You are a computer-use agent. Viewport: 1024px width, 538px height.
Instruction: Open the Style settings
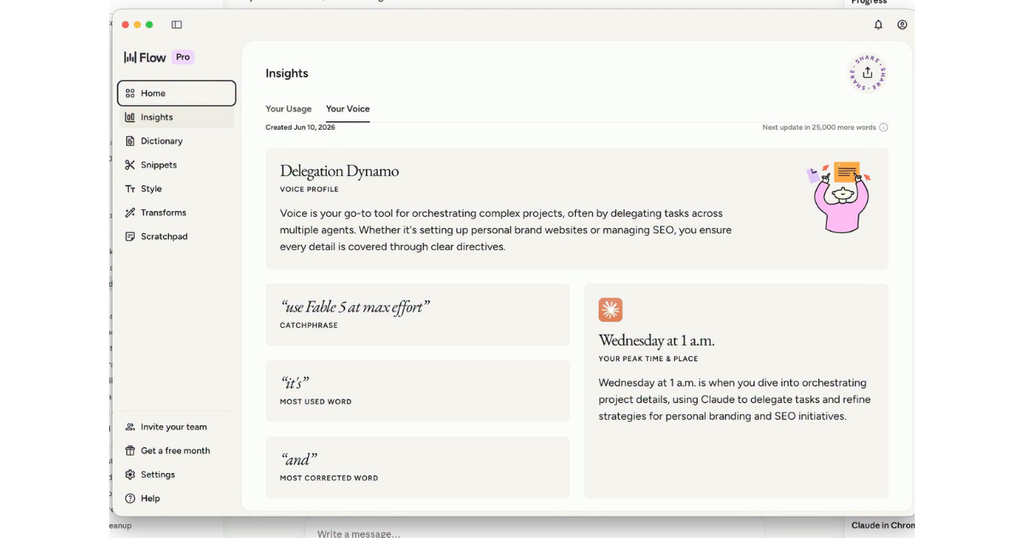pyautogui.click(x=176, y=189)
